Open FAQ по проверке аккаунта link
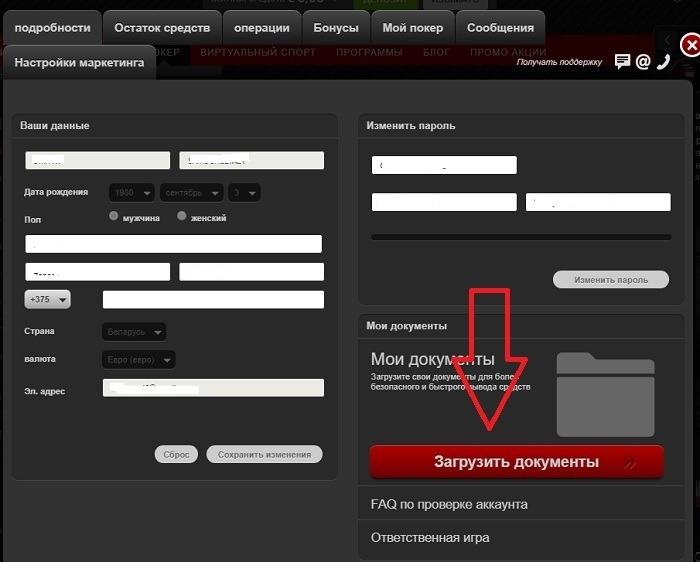Image resolution: width=700 pixels, height=562 pixels. 449,504
